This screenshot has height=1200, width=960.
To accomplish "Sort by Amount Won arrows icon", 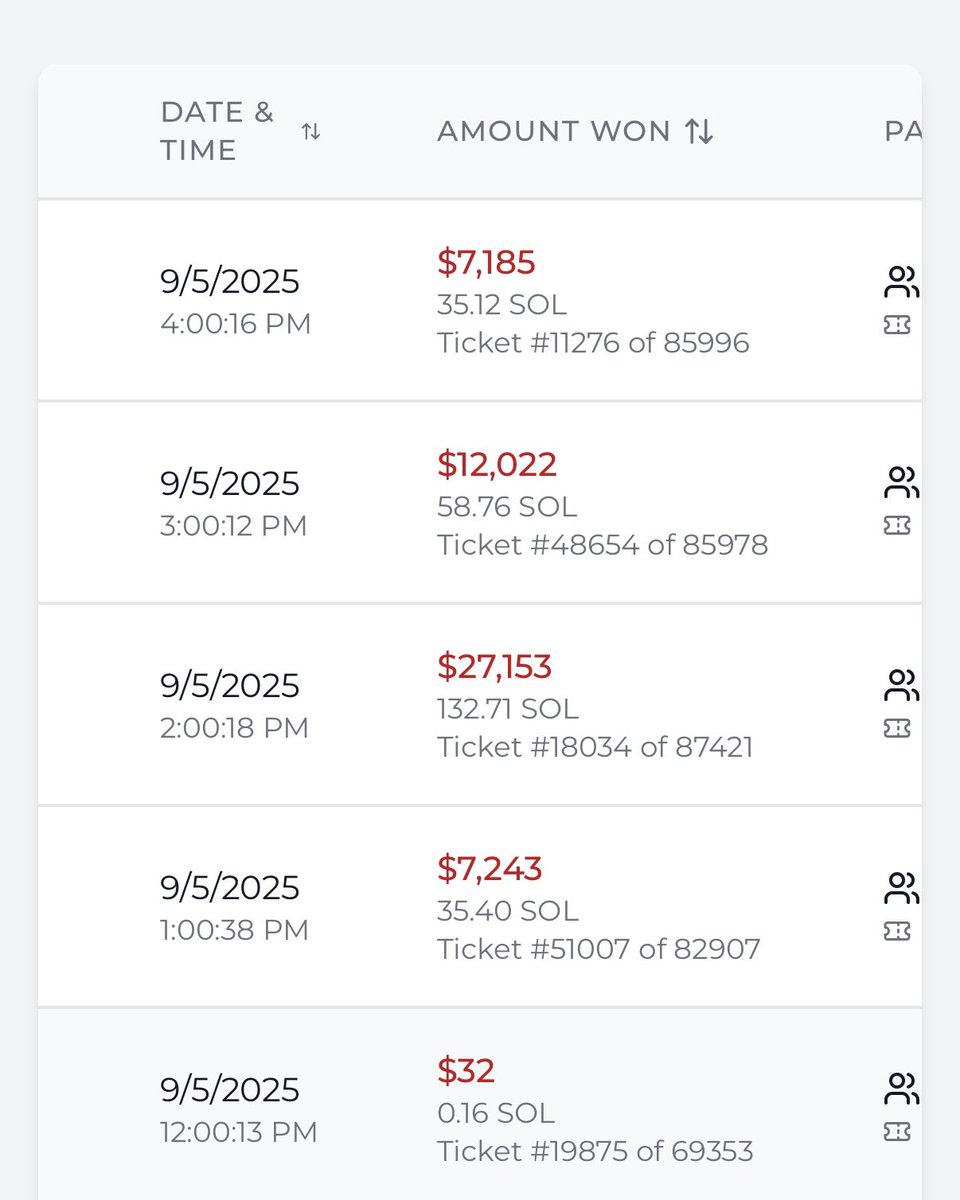I will click(699, 131).
